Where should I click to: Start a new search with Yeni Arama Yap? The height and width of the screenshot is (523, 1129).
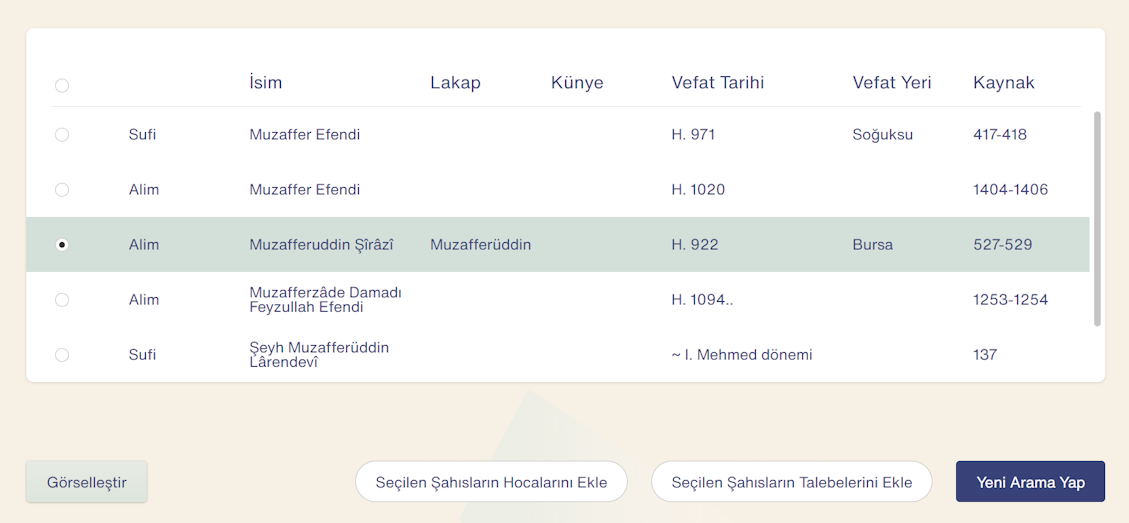click(1030, 482)
